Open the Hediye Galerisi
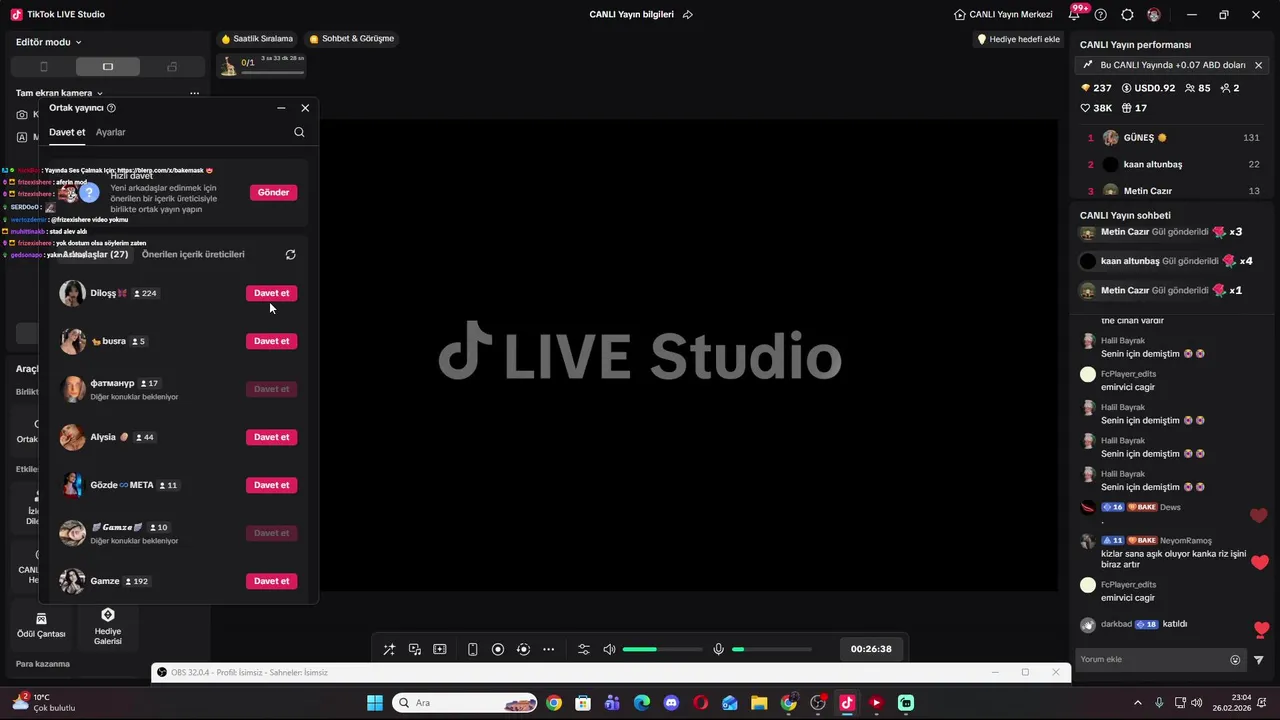This screenshot has width=1280, height=720. click(x=108, y=626)
